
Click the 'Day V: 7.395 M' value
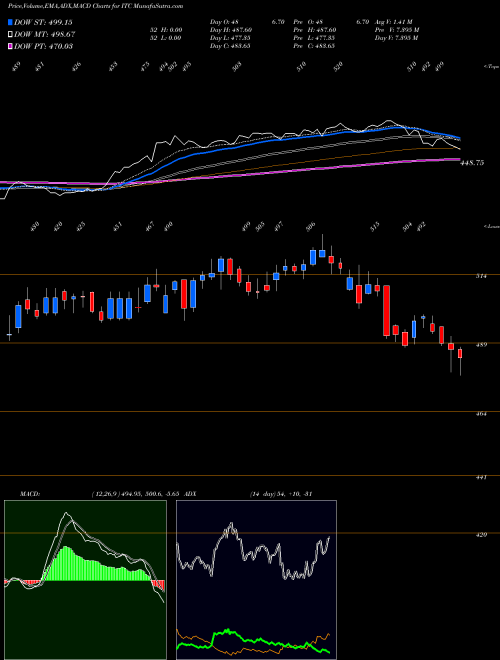click(x=396, y=38)
